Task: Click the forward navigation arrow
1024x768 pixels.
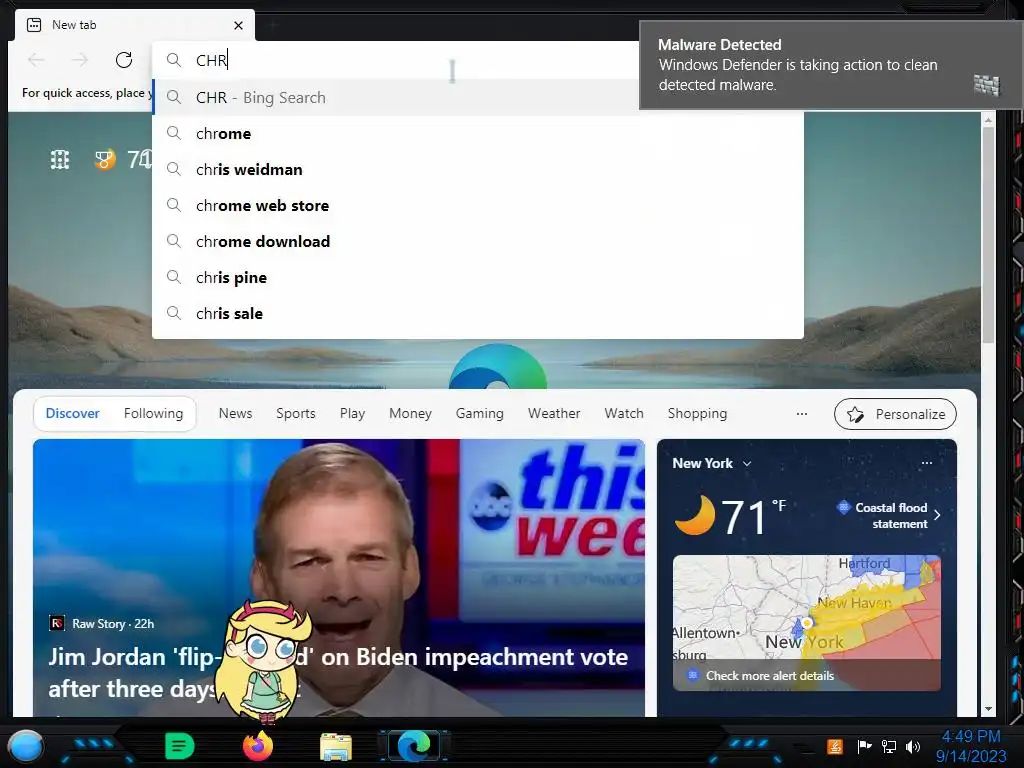Action: tap(80, 60)
